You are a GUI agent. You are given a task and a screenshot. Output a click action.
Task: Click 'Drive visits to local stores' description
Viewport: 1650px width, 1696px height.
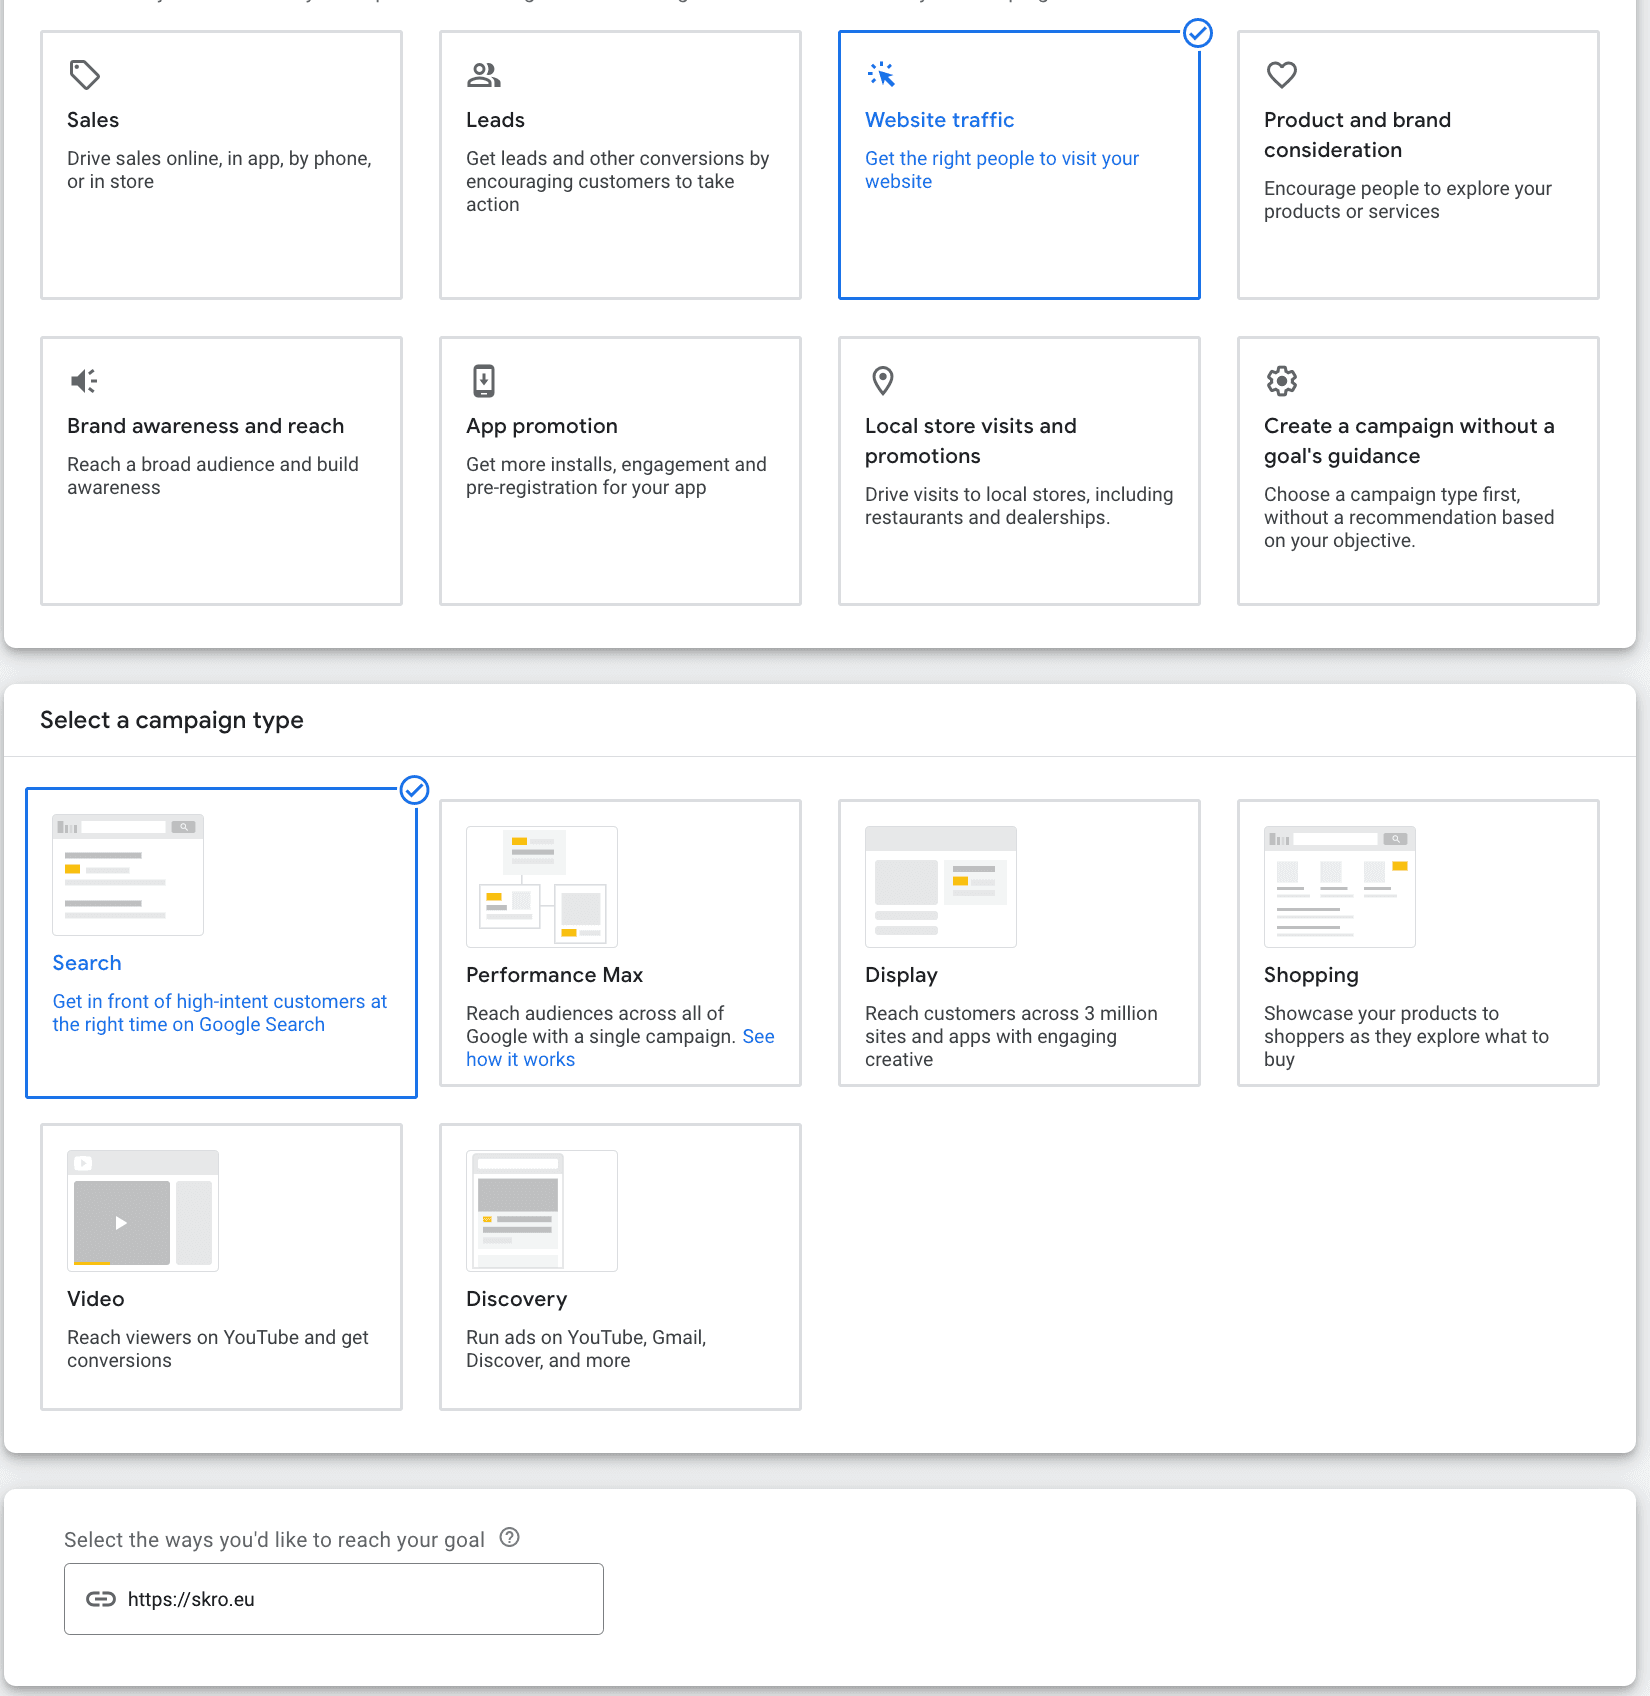tap(1019, 506)
